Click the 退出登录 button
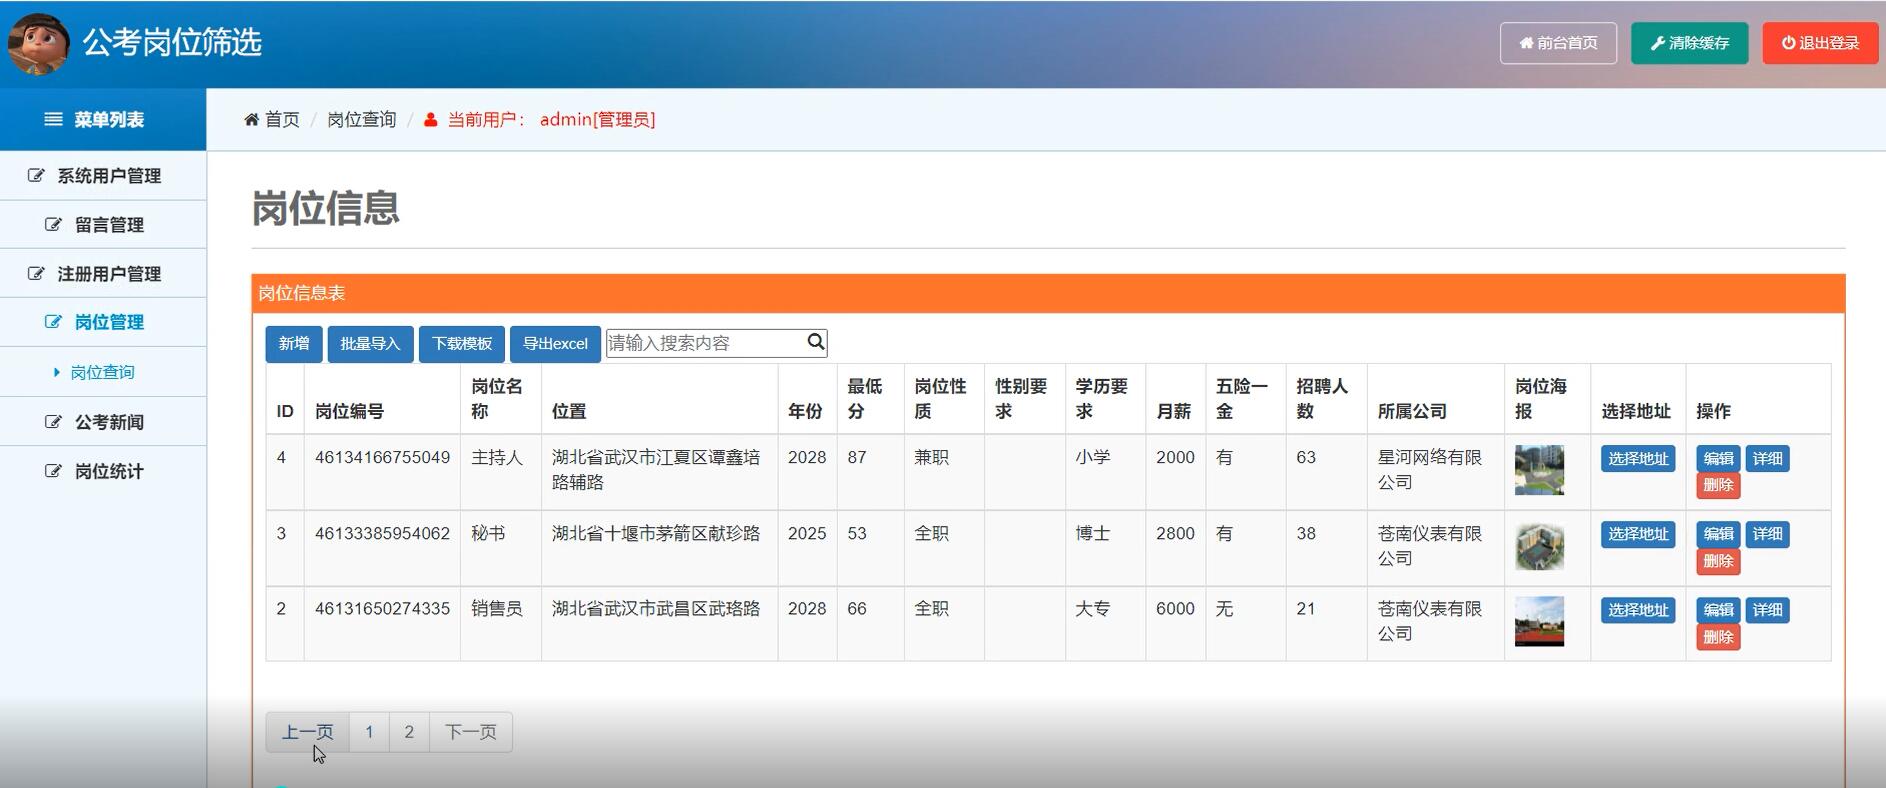 tap(1820, 43)
